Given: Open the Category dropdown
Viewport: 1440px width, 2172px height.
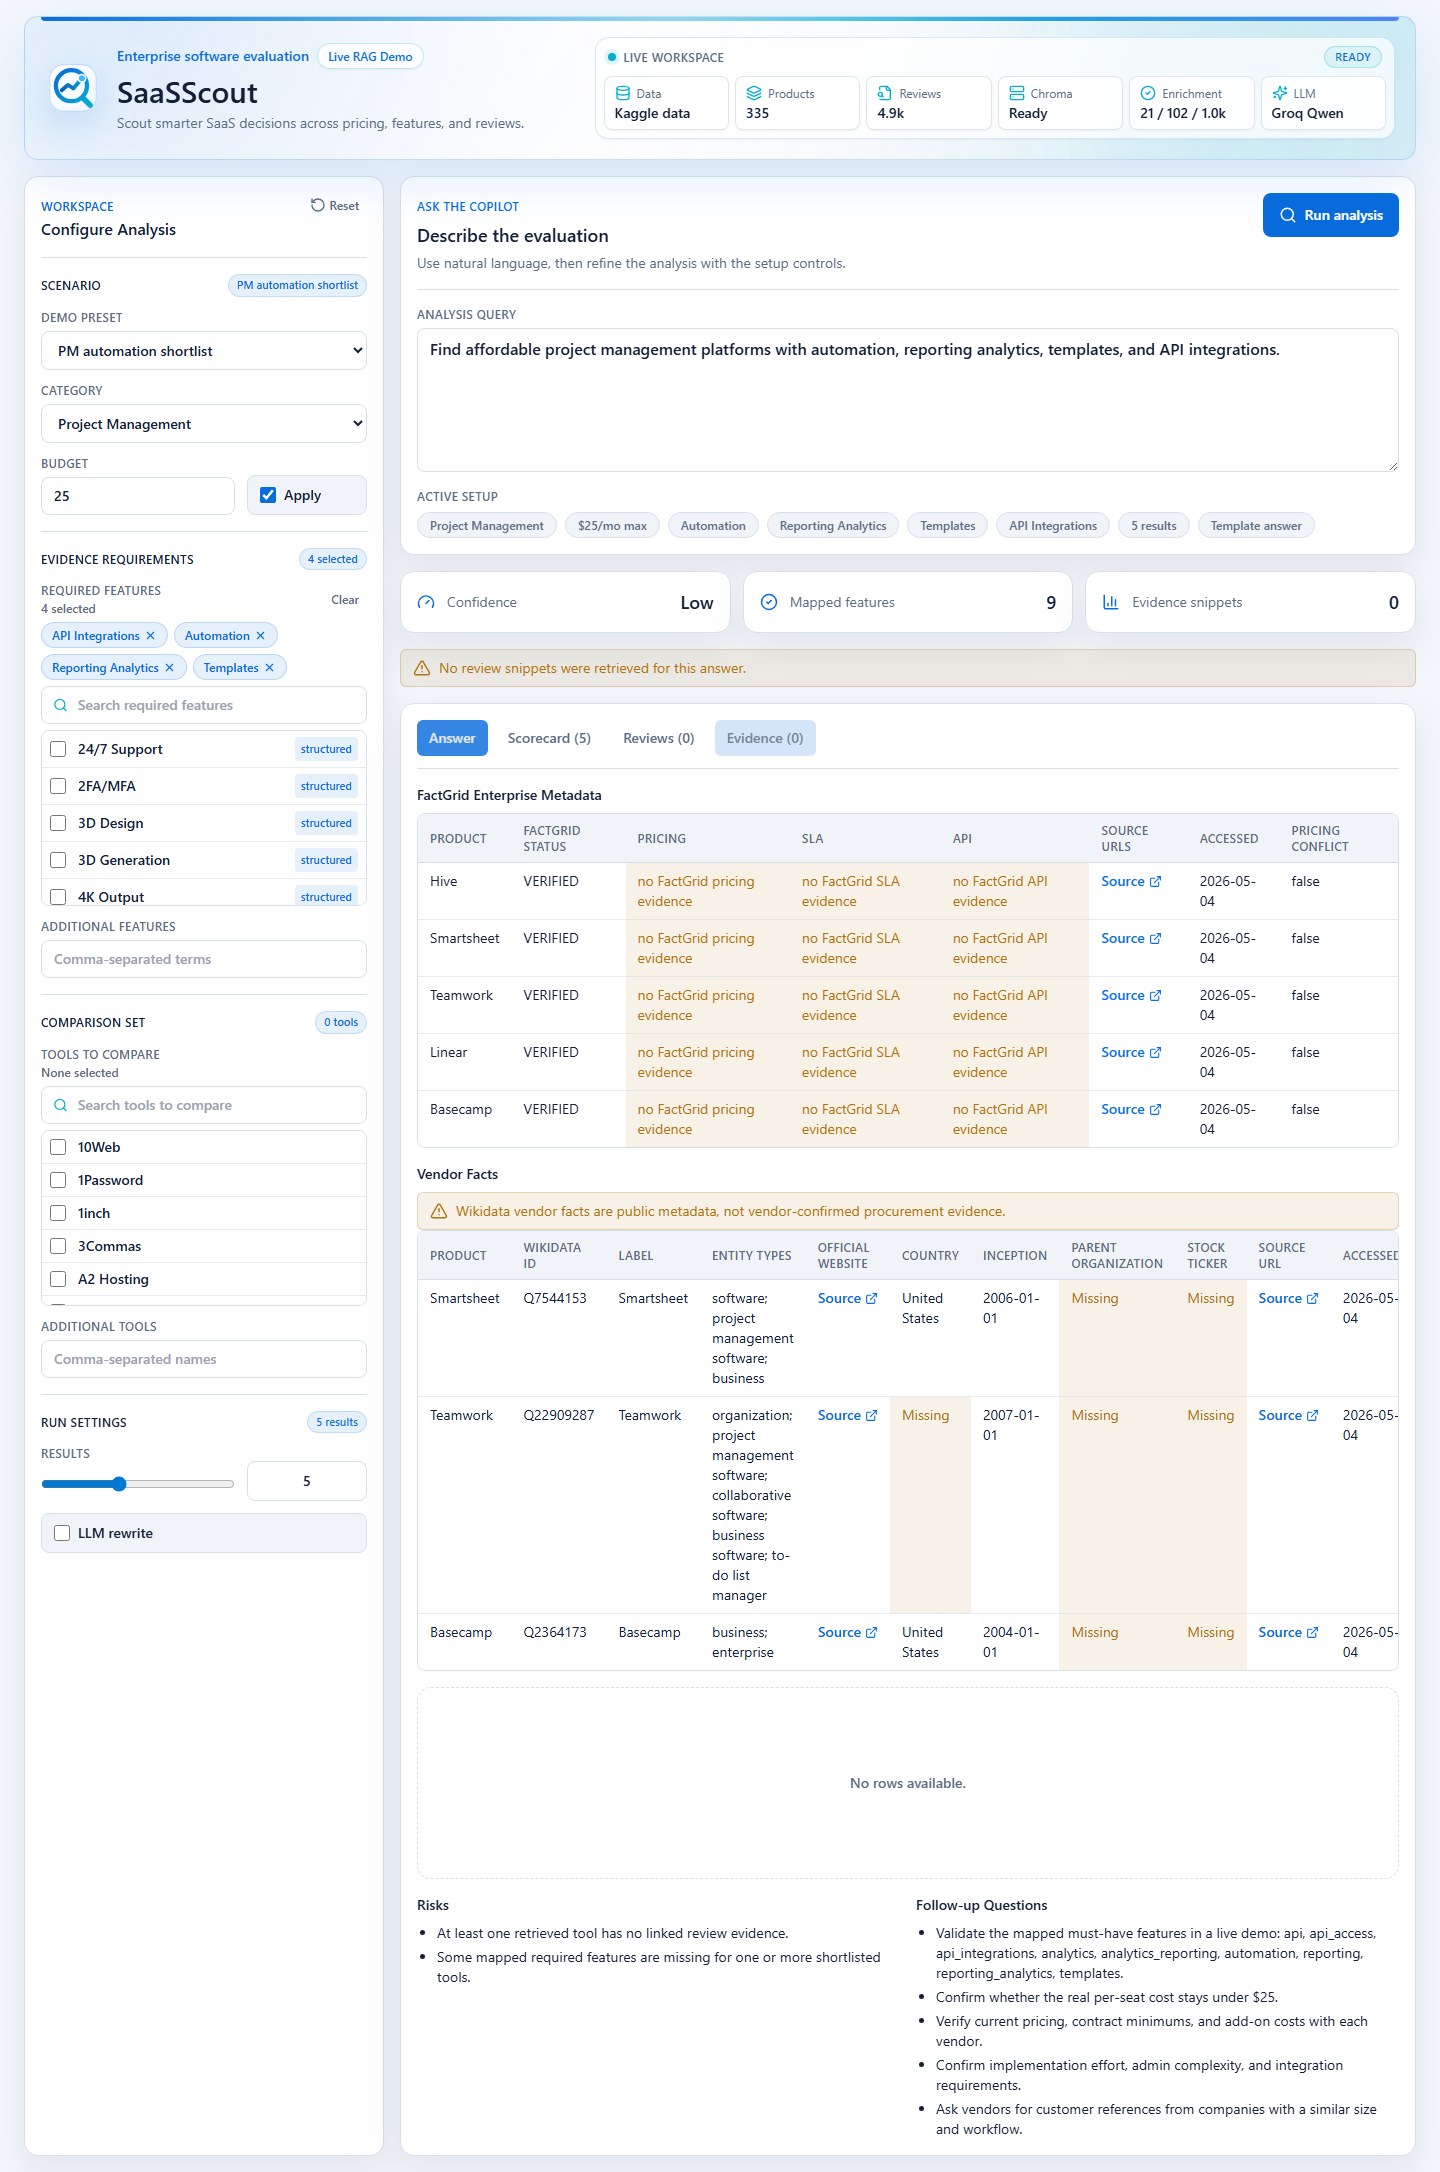Looking at the screenshot, I should [204, 424].
